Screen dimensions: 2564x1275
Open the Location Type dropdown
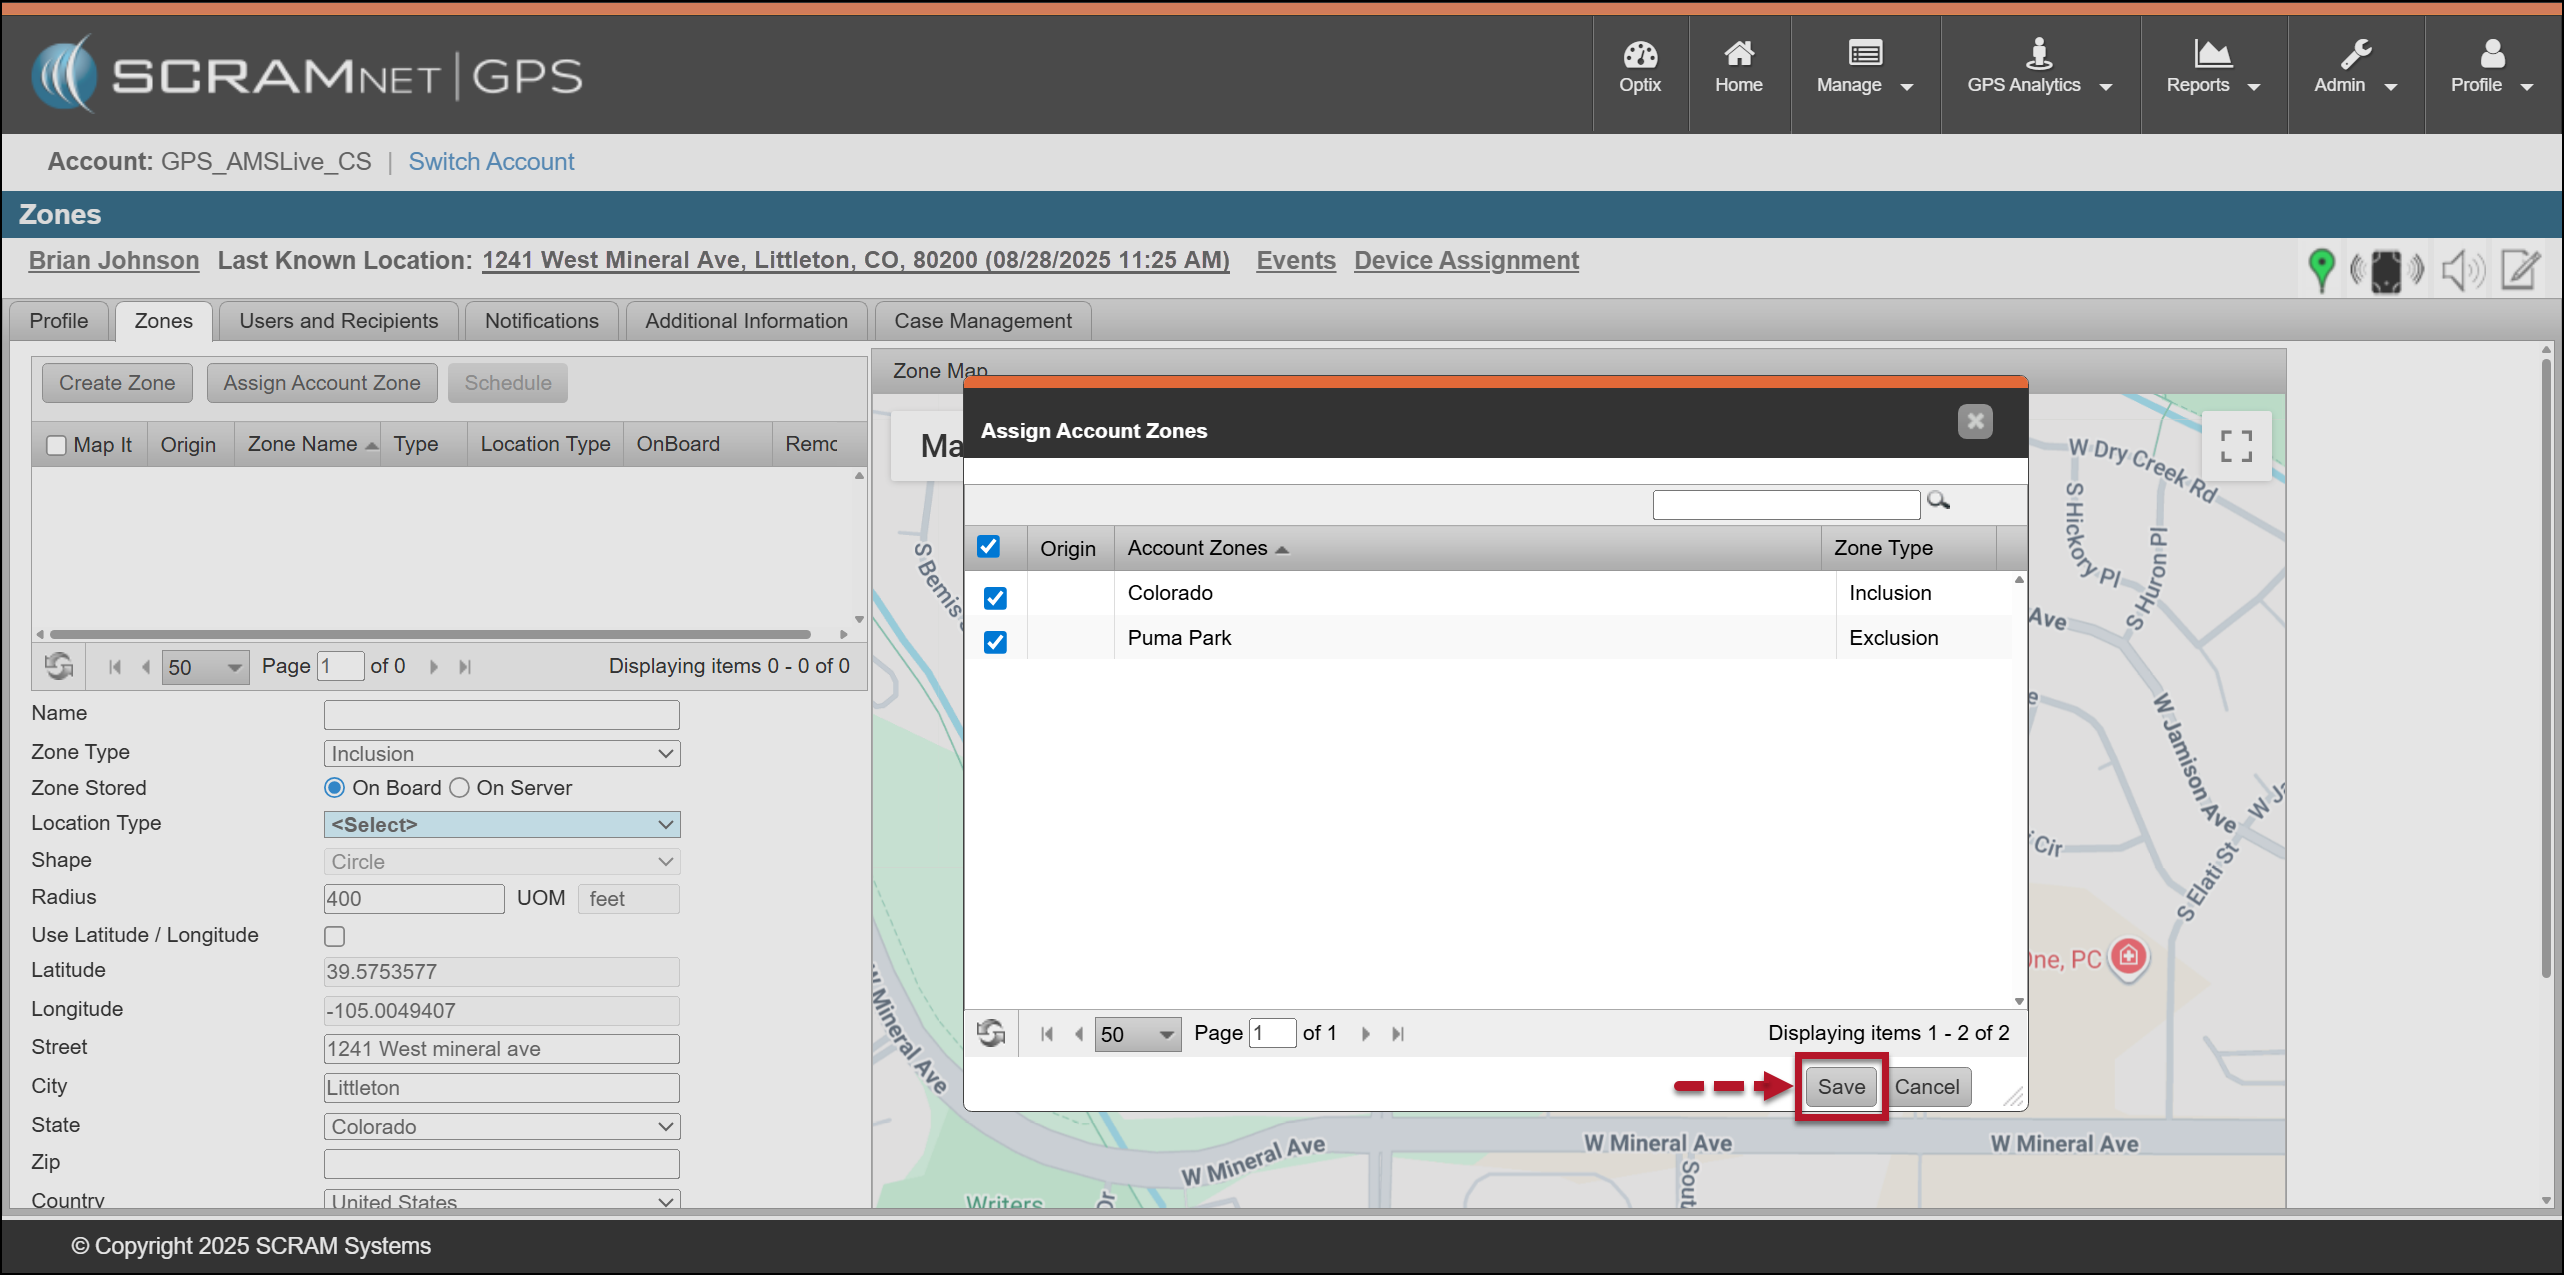click(x=502, y=824)
